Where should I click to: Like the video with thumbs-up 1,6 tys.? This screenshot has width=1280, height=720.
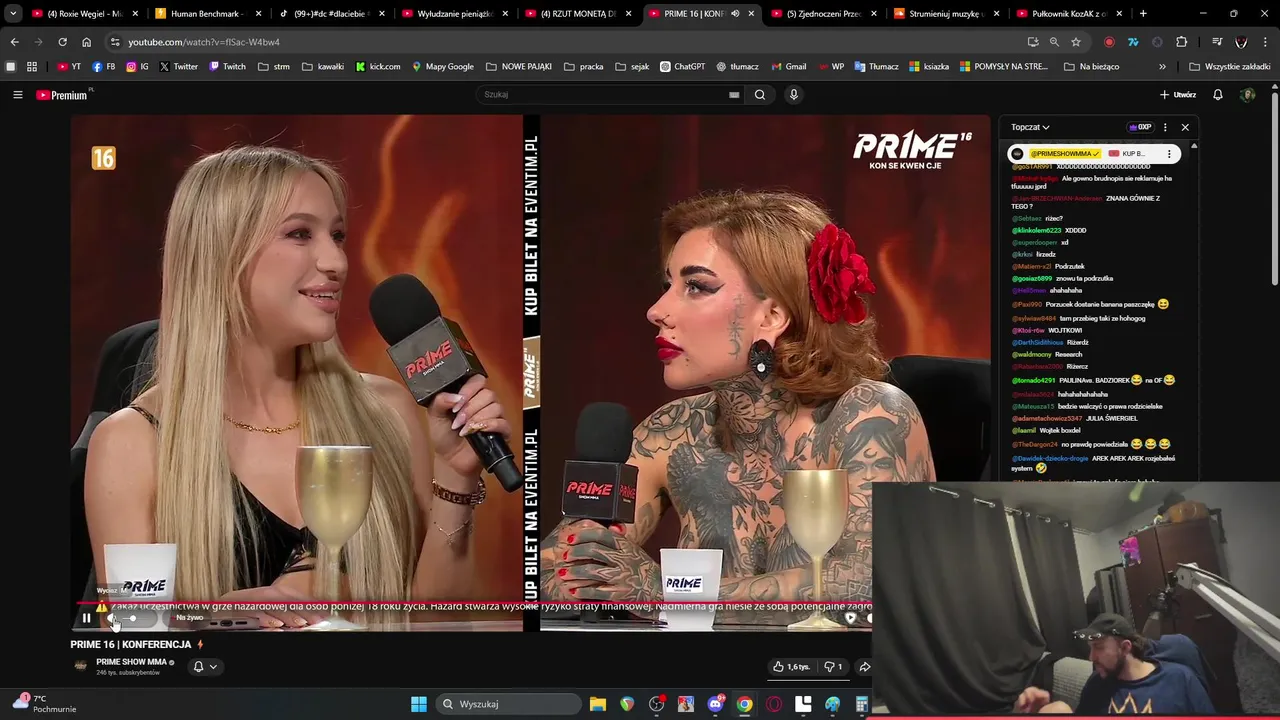[x=791, y=667]
